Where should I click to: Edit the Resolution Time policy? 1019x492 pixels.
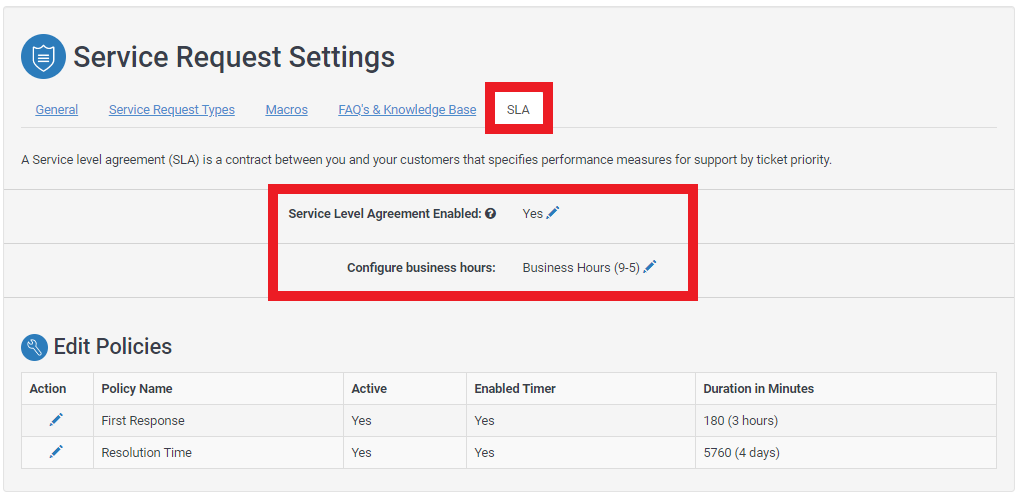pyautogui.click(x=57, y=451)
